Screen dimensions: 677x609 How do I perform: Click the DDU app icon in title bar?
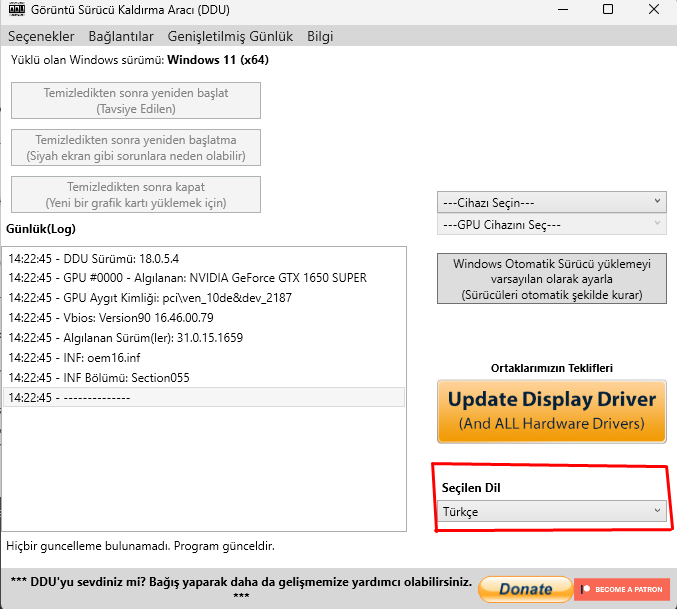[17, 9]
